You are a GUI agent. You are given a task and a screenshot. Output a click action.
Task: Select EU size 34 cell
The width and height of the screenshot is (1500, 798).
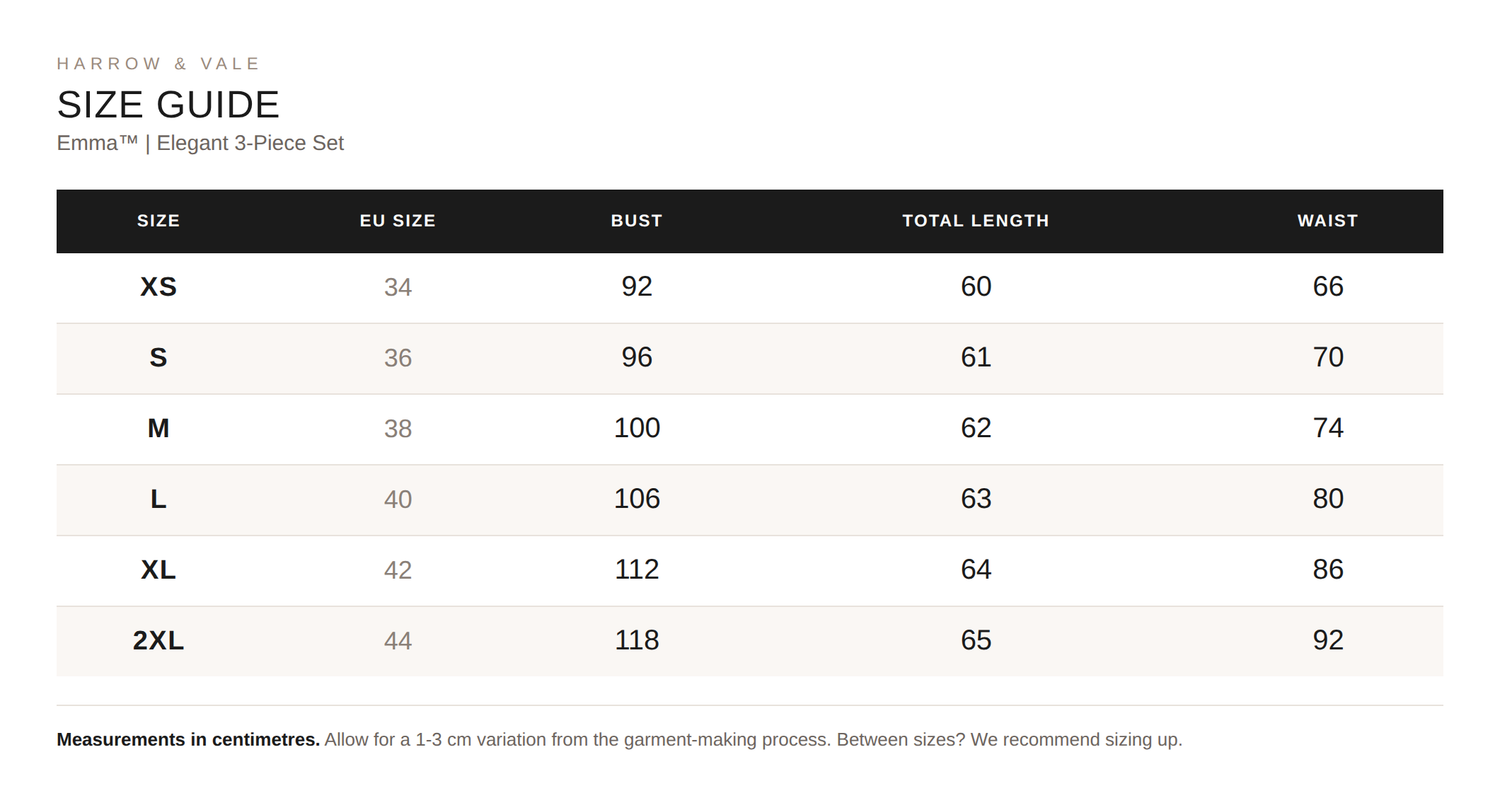coord(398,287)
